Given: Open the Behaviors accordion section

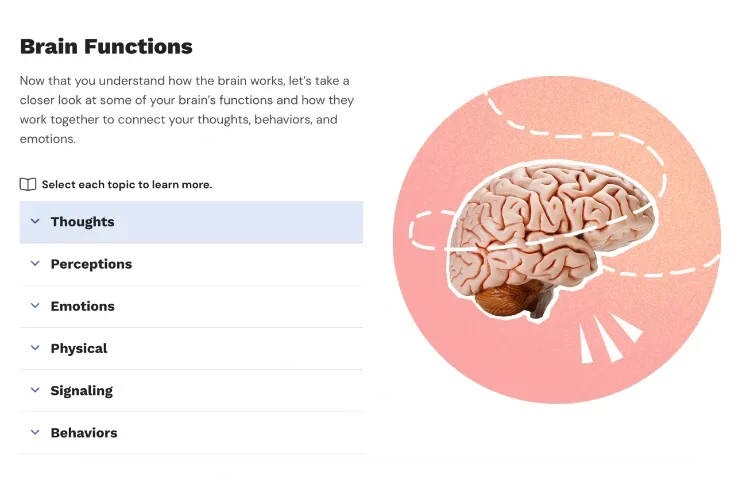Looking at the screenshot, I should pyautogui.click(x=191, y=433).
